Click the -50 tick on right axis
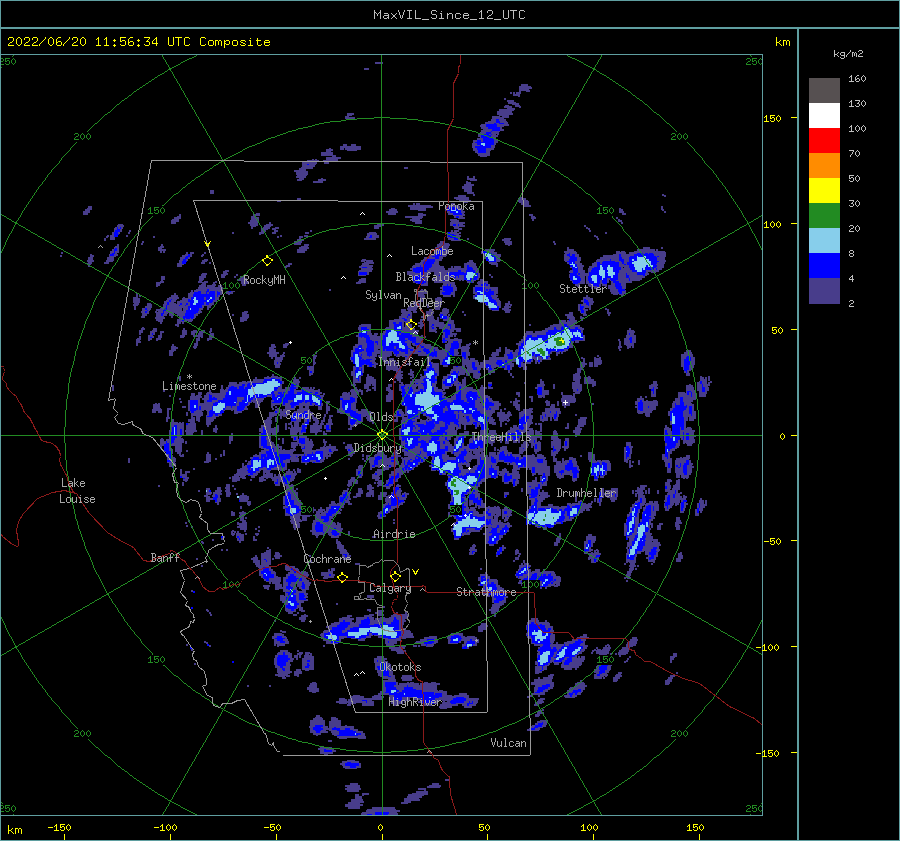The height and width of the screenshot is (841, 900). [x=771, y=541]
